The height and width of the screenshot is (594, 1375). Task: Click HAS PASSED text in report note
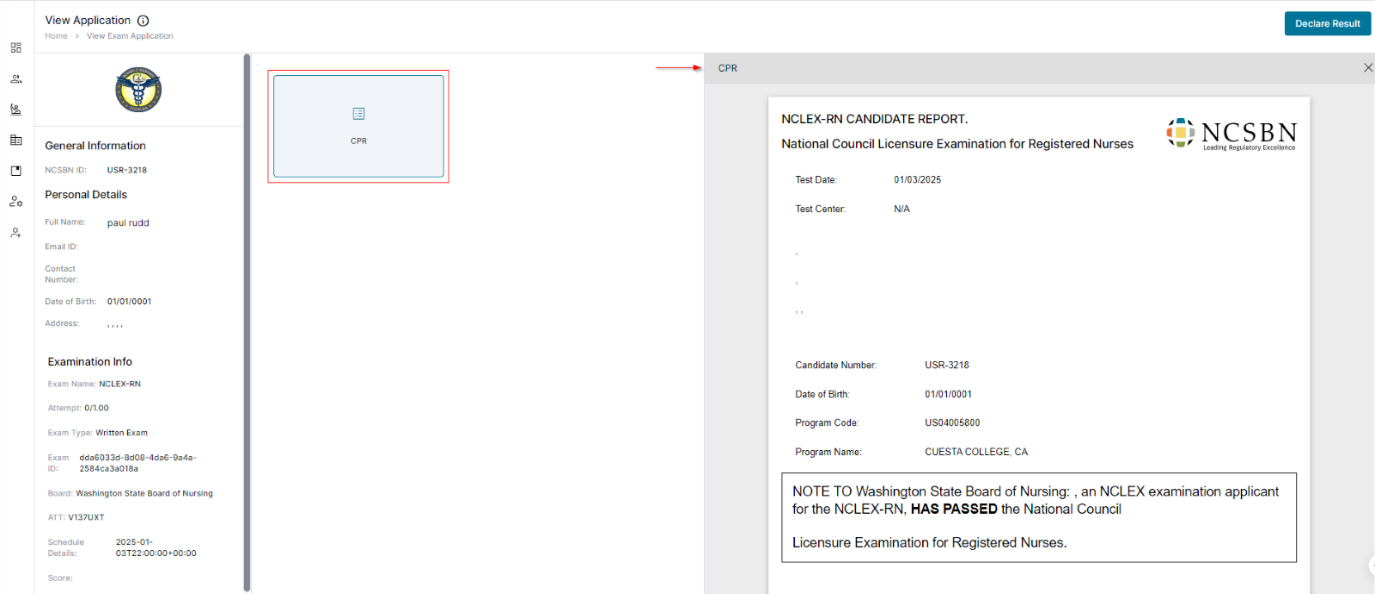tap(954, 509)
